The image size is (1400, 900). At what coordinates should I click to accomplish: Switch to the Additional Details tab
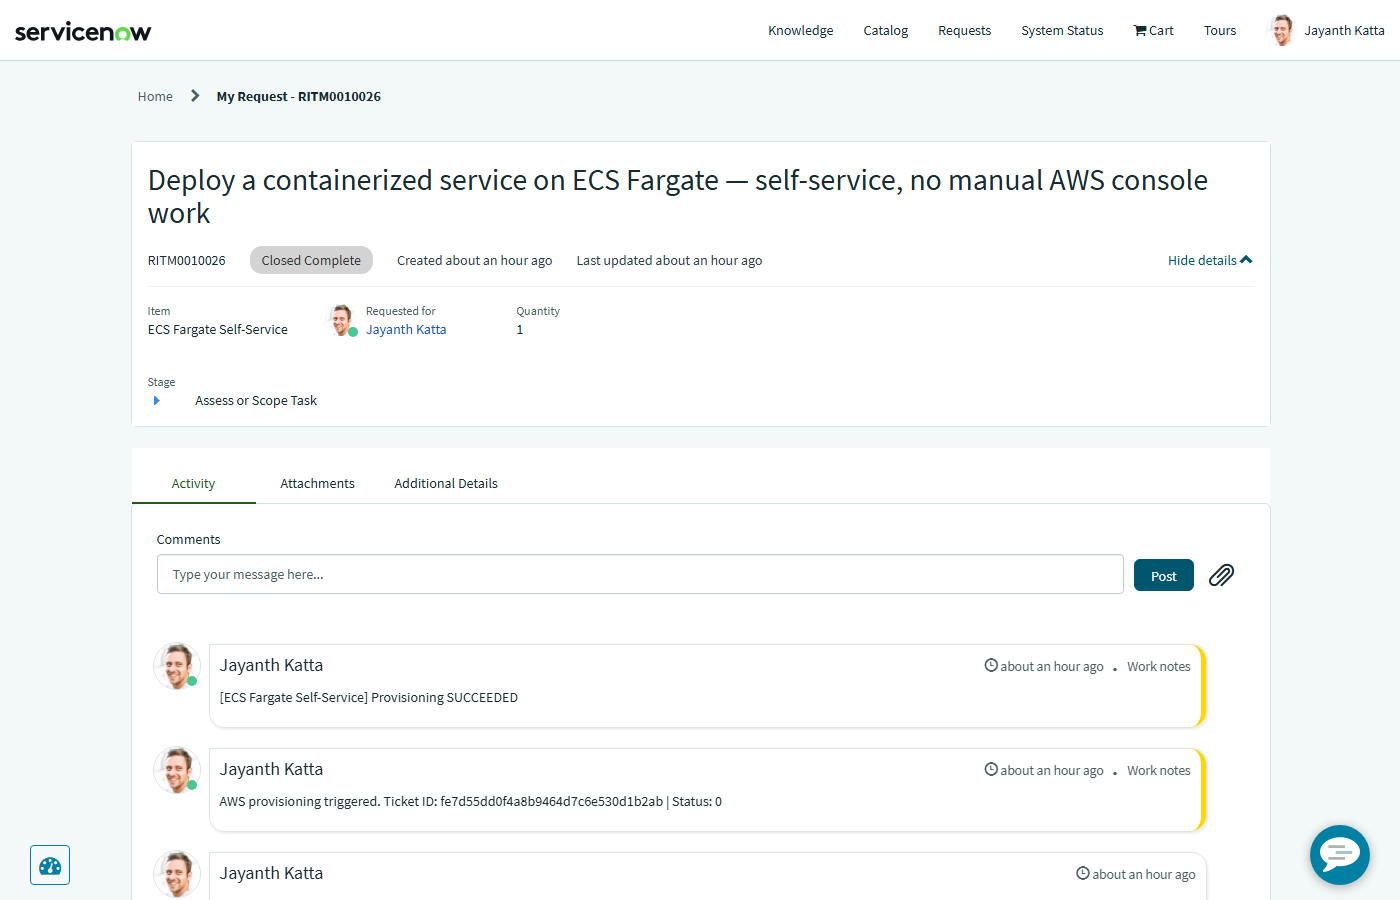click(446, 483)
